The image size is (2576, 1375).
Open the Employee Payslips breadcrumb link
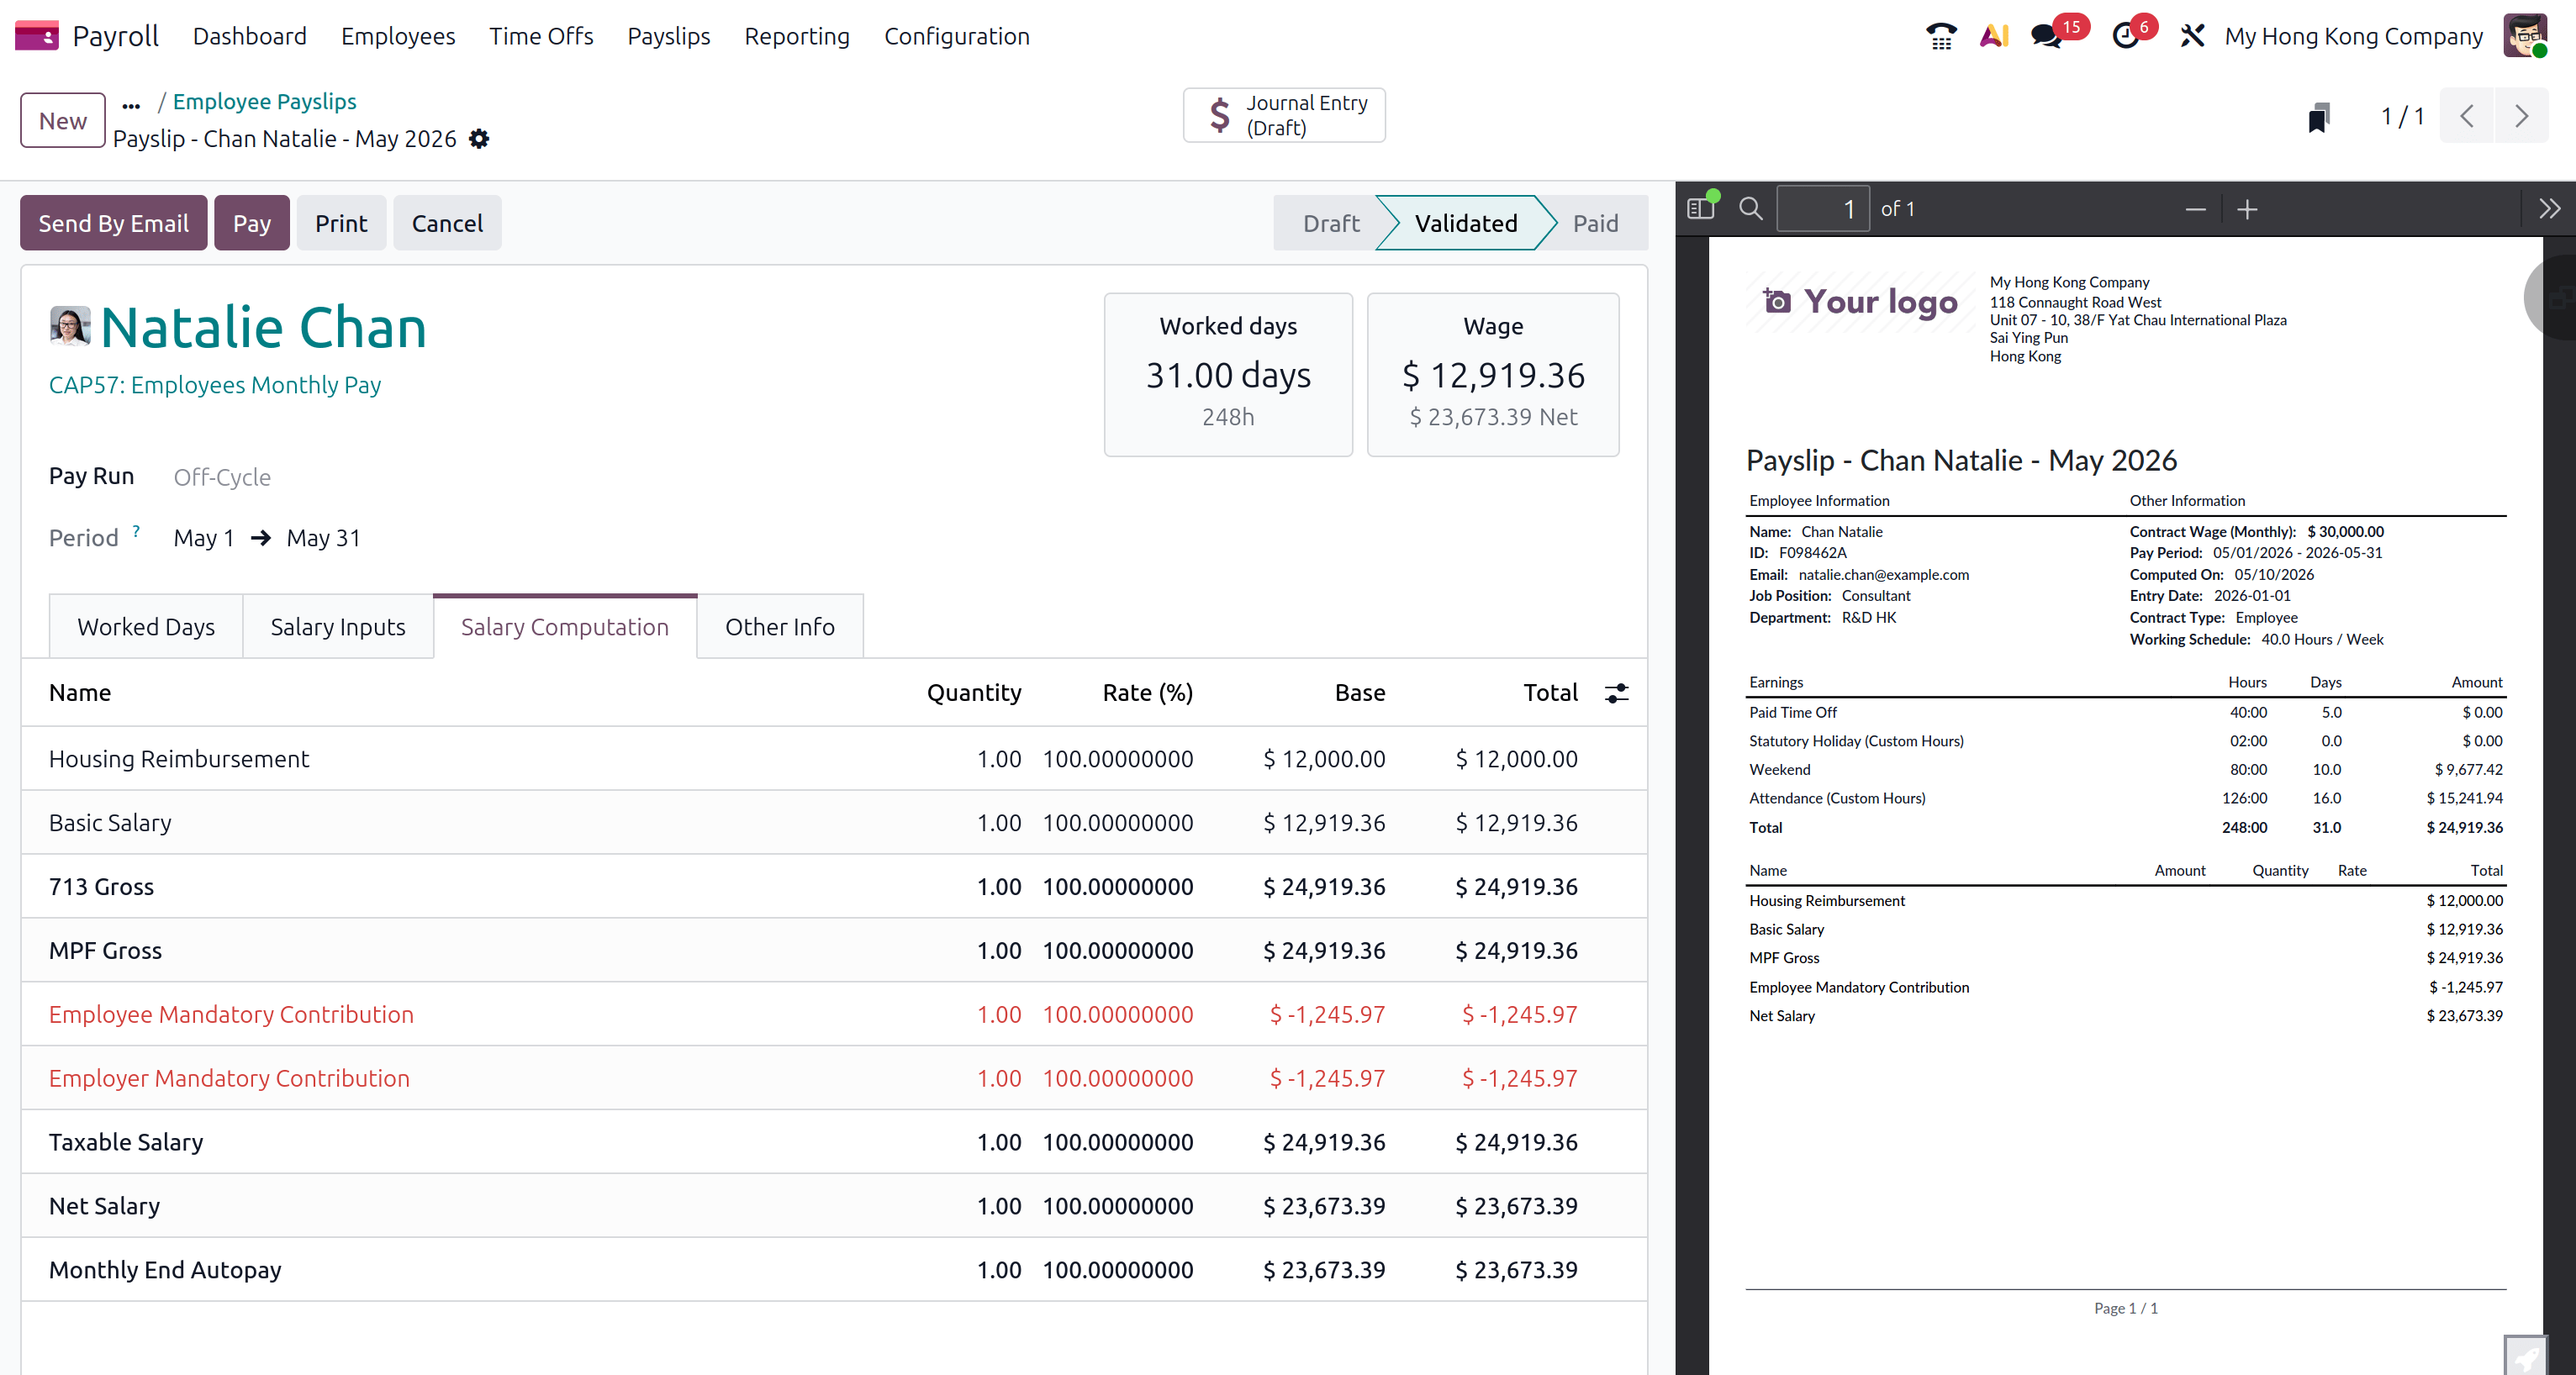[x=265, y=101]
